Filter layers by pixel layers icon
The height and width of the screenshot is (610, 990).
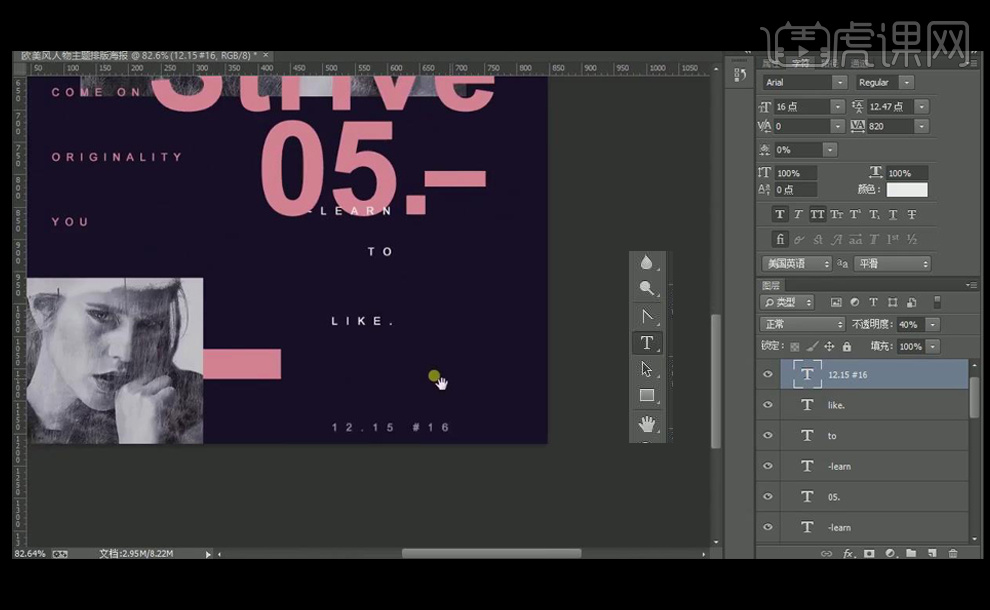click(836, 302)
